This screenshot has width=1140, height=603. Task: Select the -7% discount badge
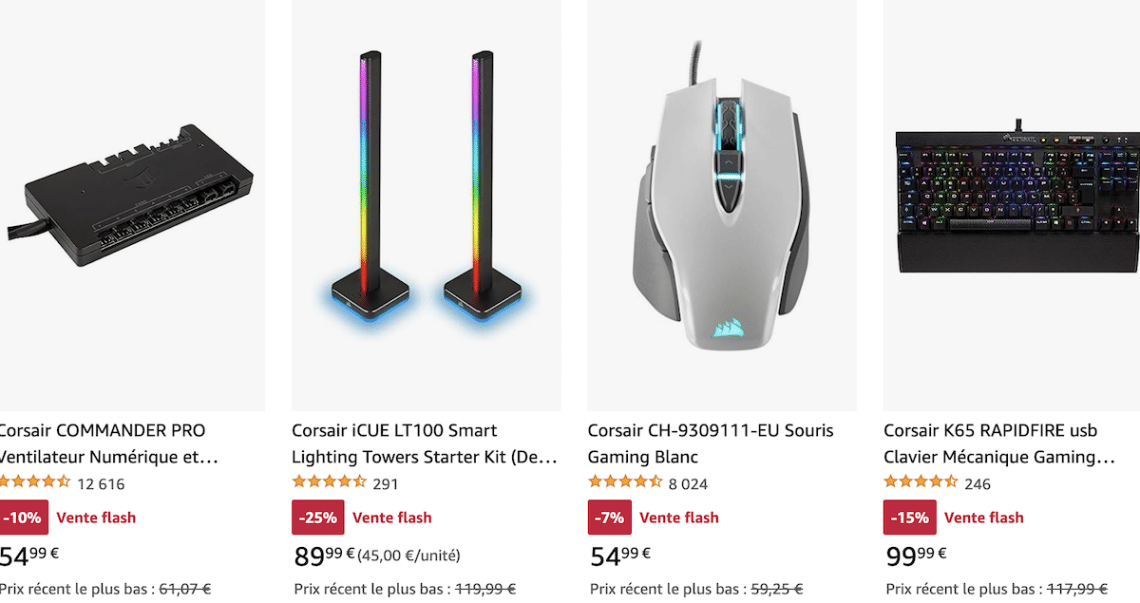609,518
